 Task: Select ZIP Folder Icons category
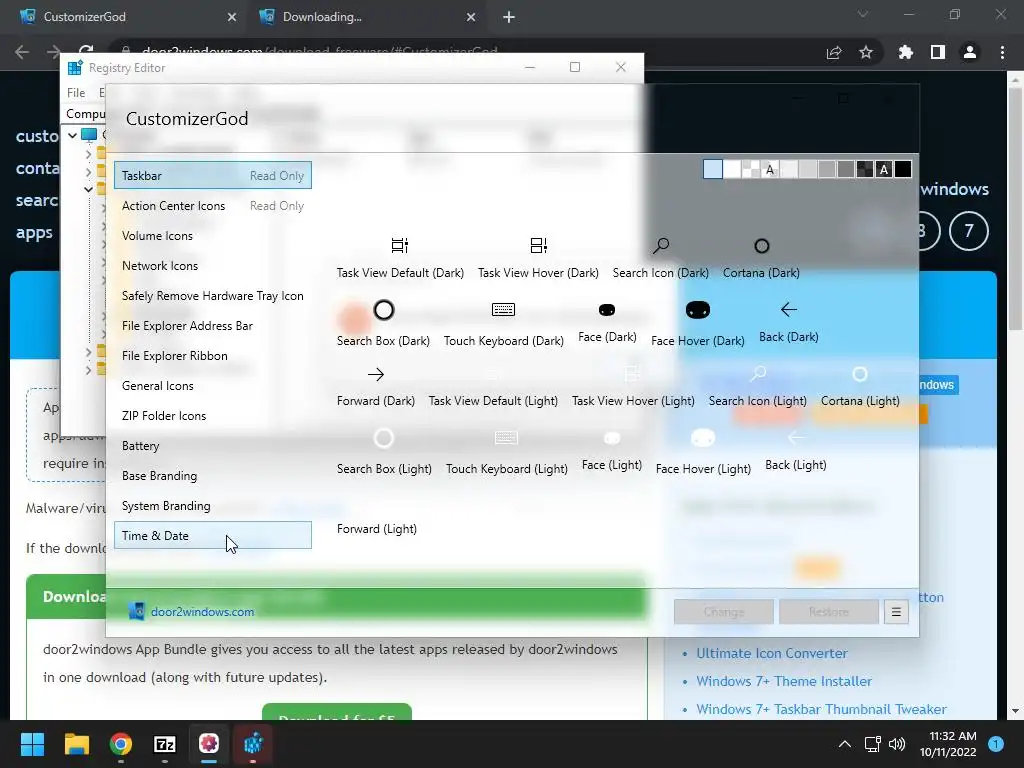[212, 416]
